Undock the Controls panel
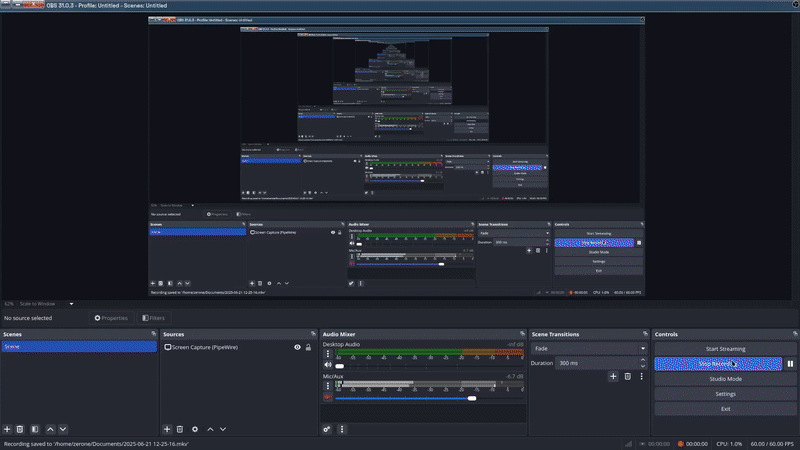The image size is (800, 450). click(x=795, y=334)
